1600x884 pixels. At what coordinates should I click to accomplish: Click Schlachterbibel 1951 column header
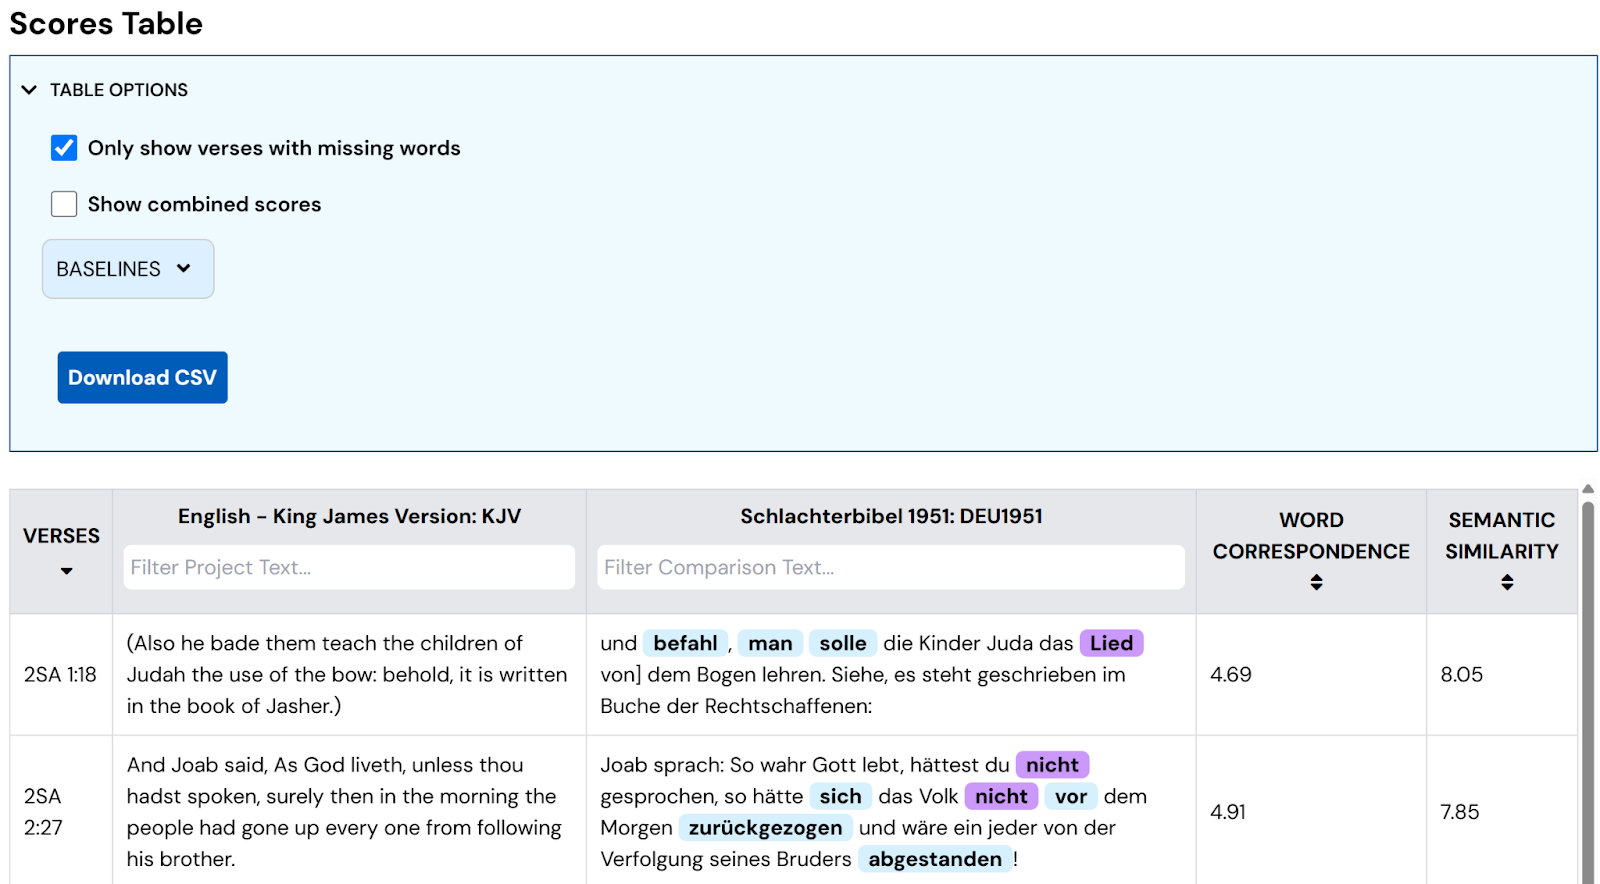click(891, 516)
